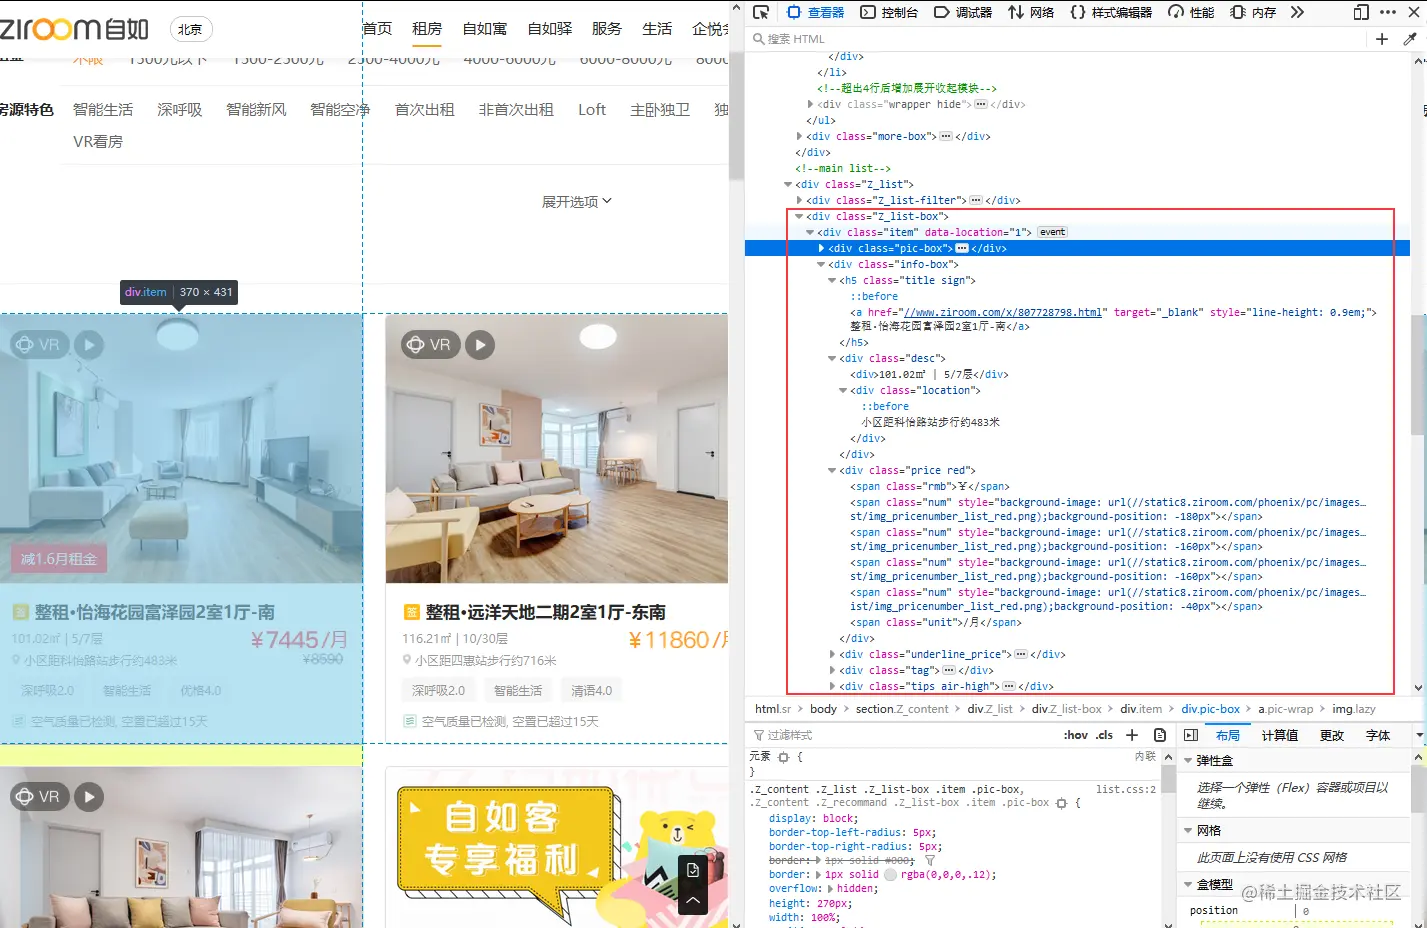Expand the more-box div node
This screenshot has height=928, width=1427.
799,136
